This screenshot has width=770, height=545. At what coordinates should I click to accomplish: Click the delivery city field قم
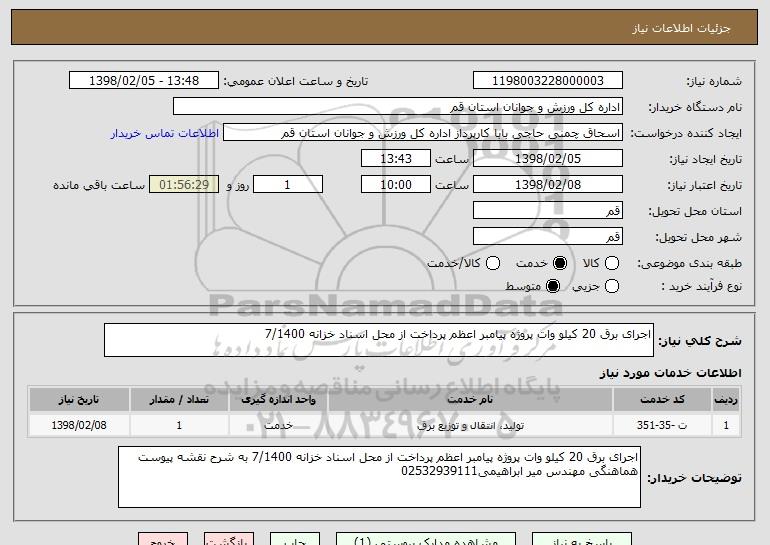[x=548, y=237]
